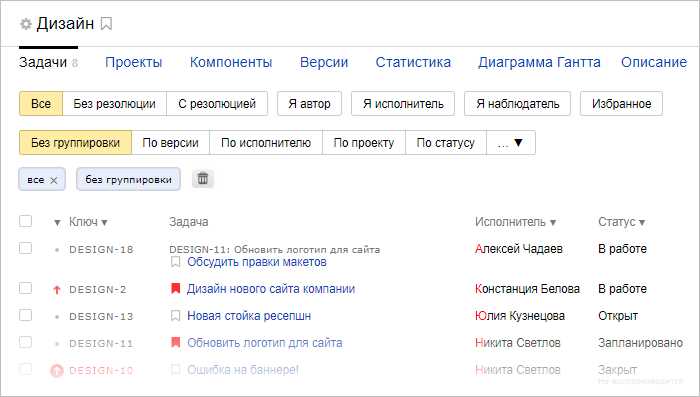
Task: Click assignee Констанция Белова
Action: (x=527, y=289)
